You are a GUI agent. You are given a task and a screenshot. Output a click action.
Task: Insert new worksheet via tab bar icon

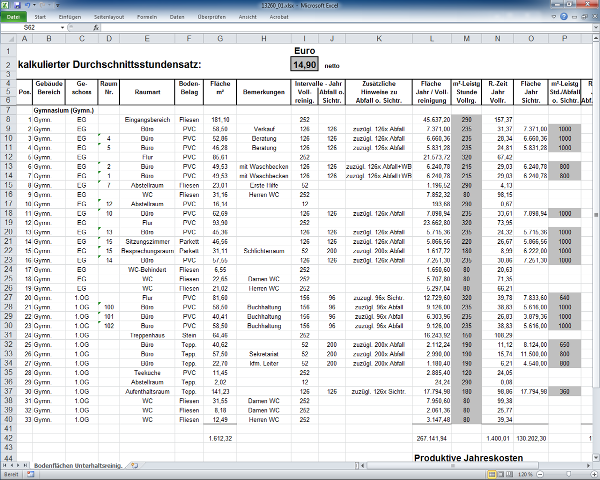coord(134,466)
